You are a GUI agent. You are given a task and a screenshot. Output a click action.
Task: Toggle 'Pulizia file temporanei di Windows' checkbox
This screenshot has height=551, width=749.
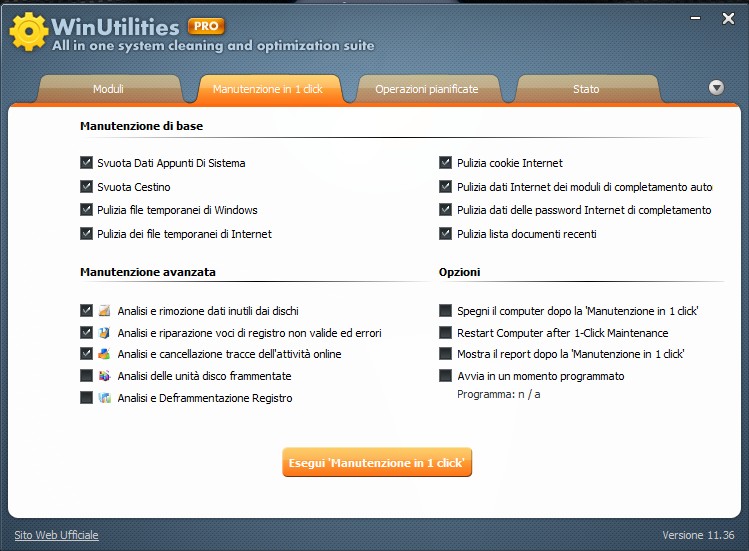coord(86,209)
